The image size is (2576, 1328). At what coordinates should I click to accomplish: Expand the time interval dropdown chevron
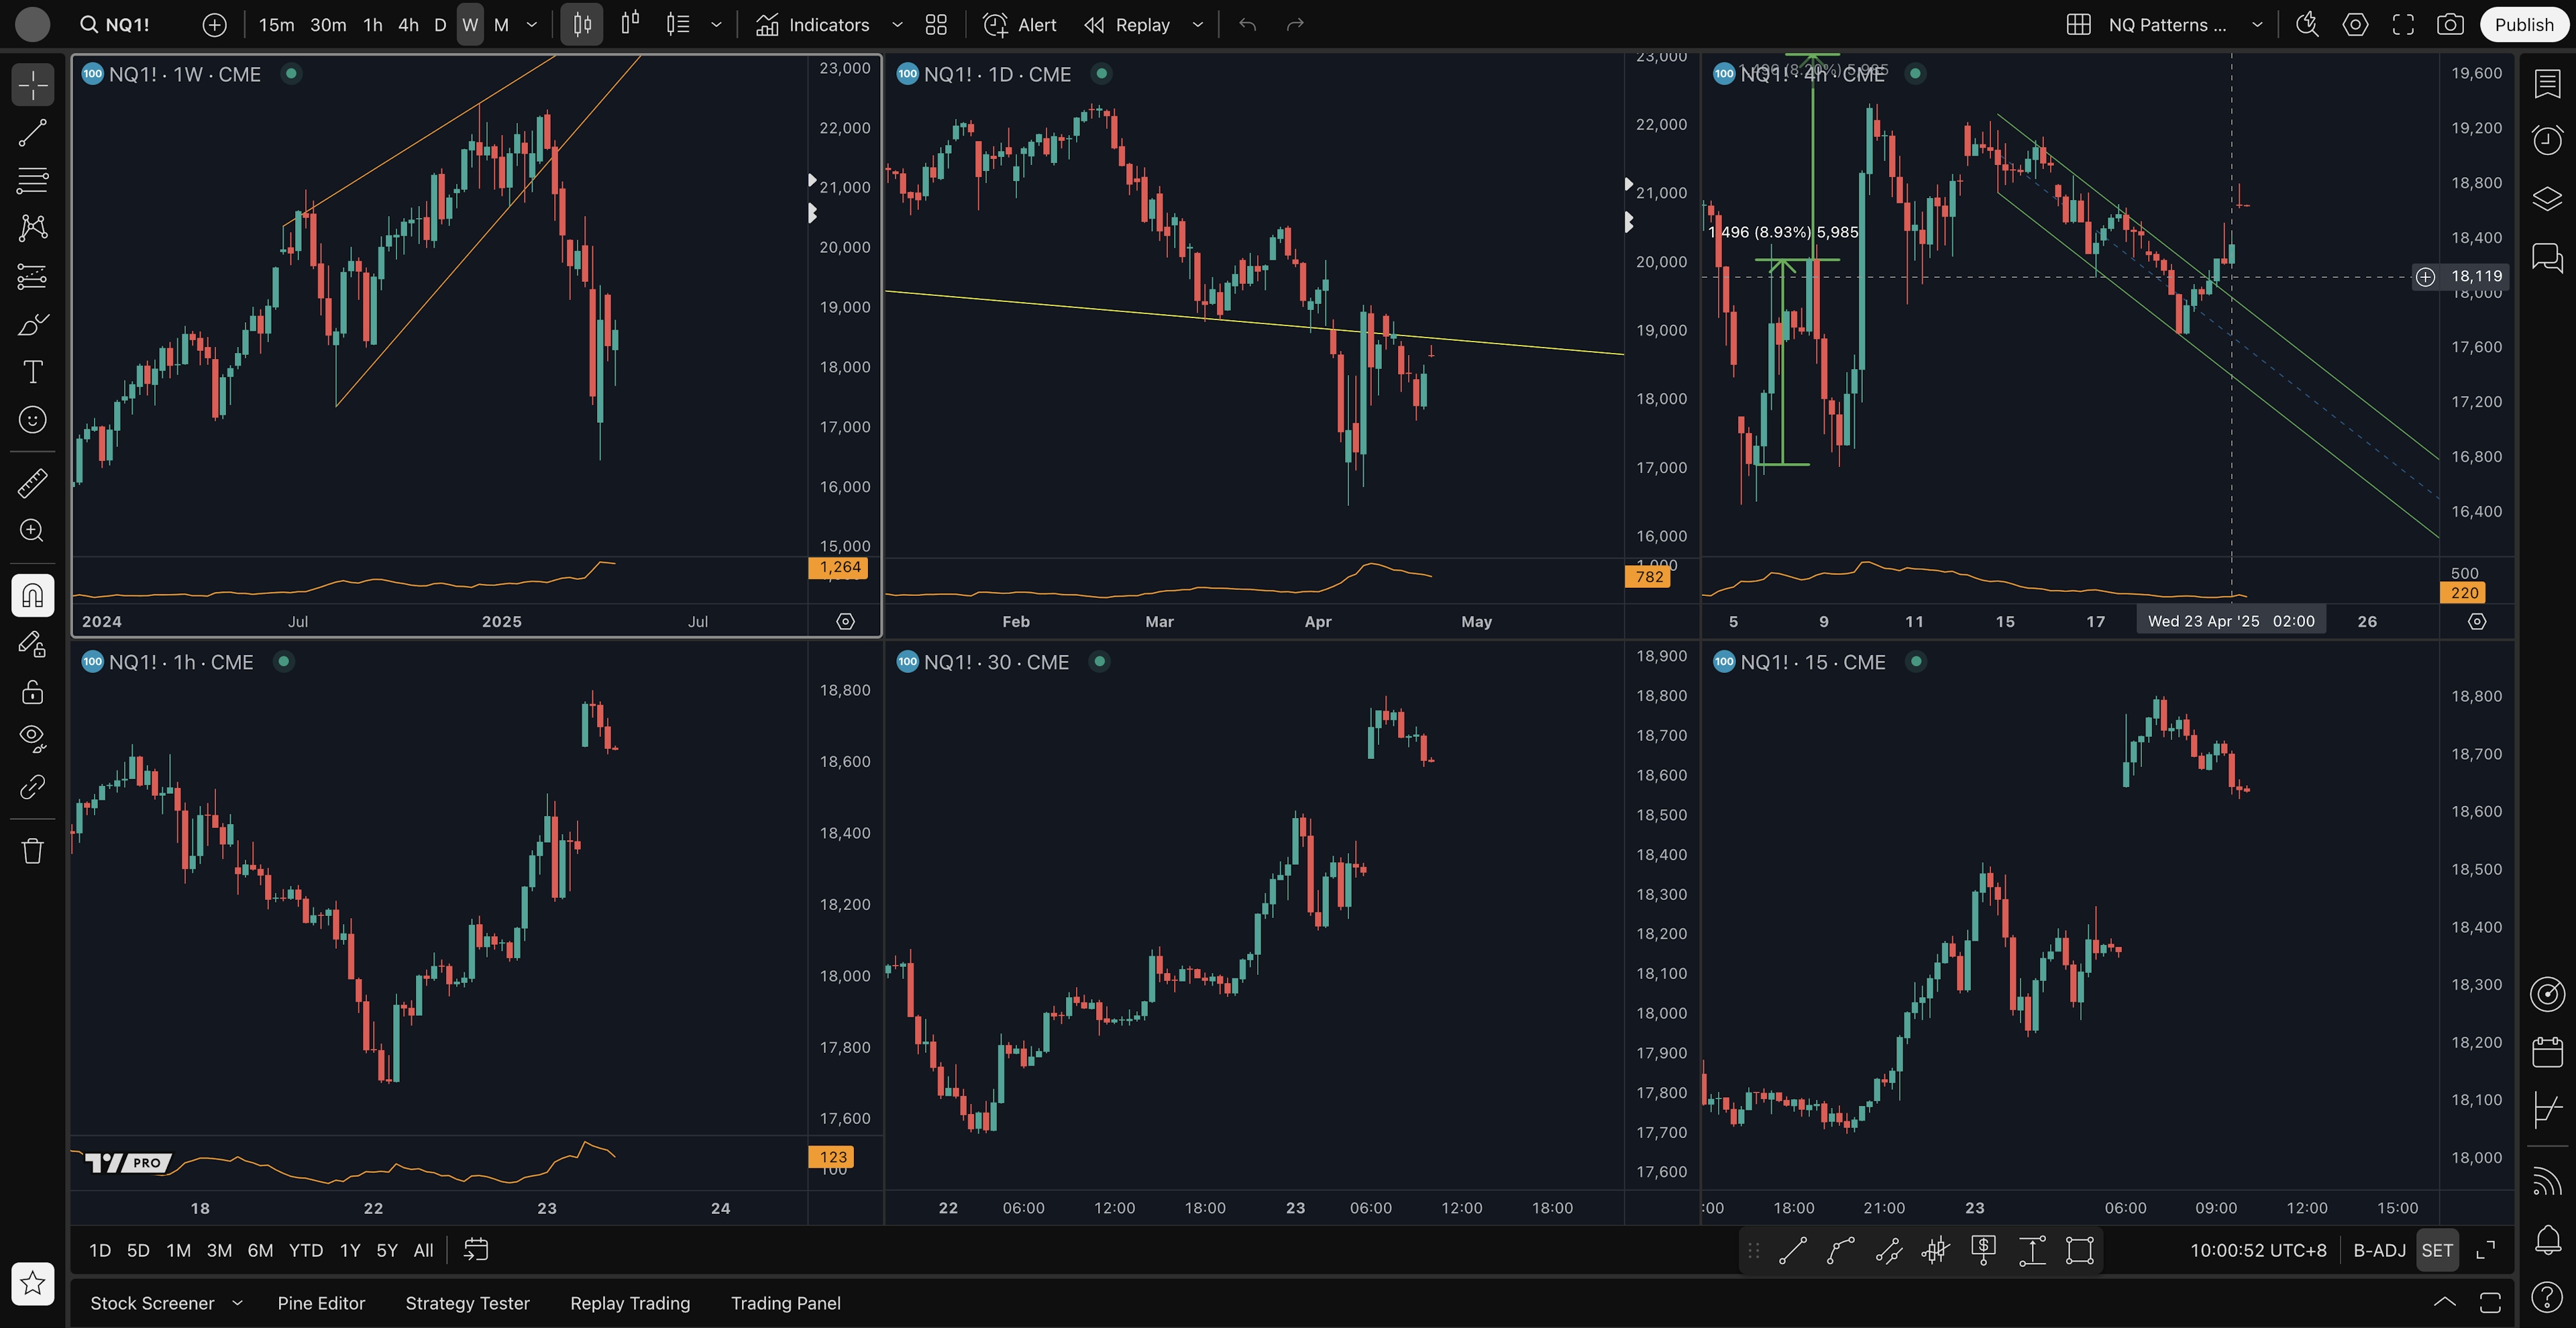click(x=532, y=25)
